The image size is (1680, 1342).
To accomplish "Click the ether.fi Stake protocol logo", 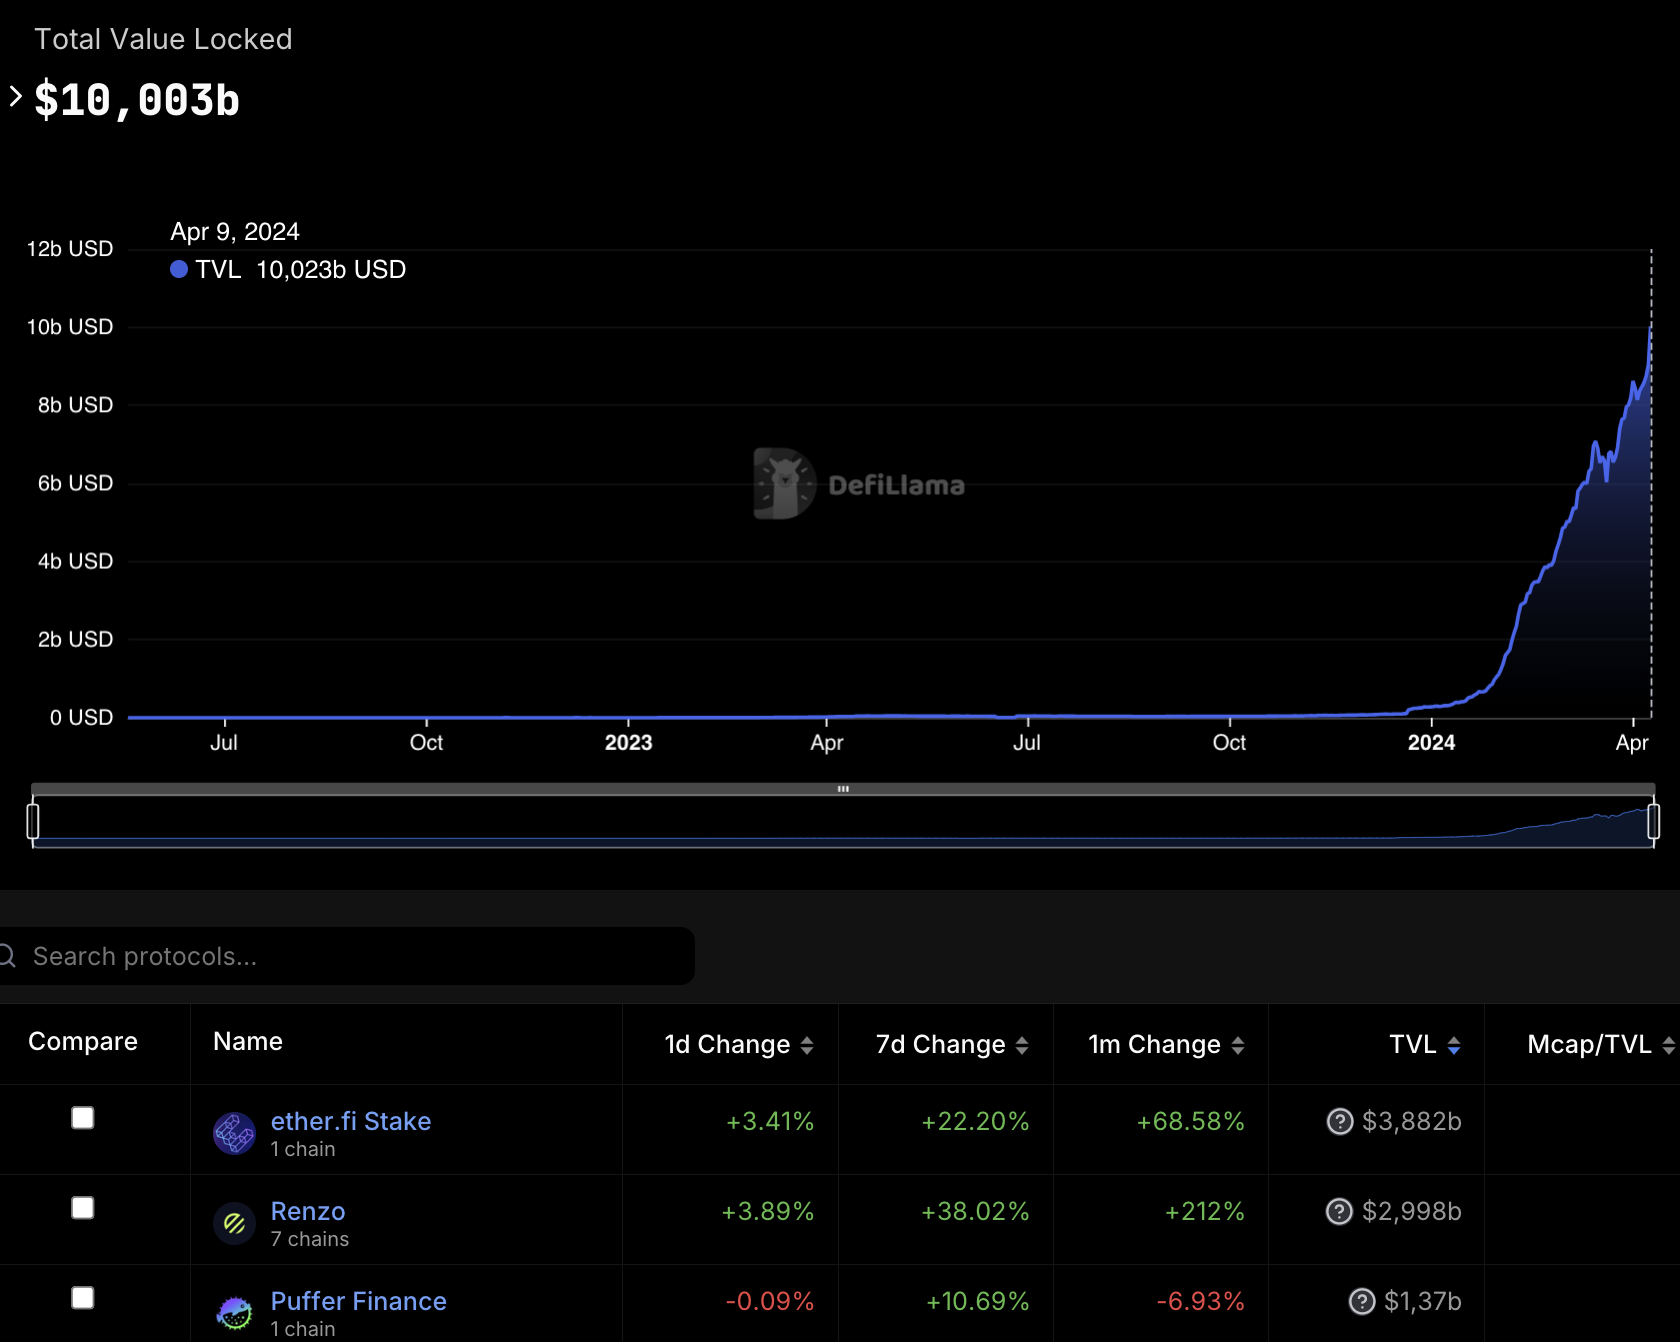I will click(x=235, y=1133).
